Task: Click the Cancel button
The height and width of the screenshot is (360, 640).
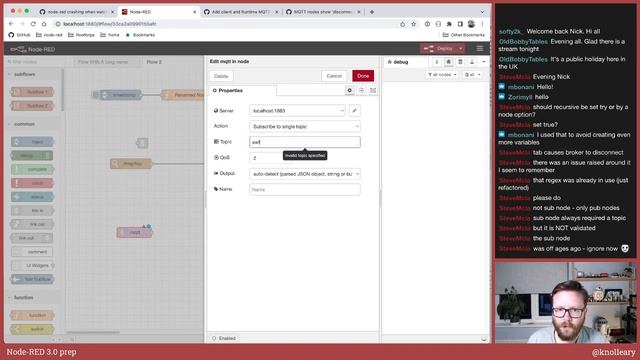Action: (x=334, y=76)
